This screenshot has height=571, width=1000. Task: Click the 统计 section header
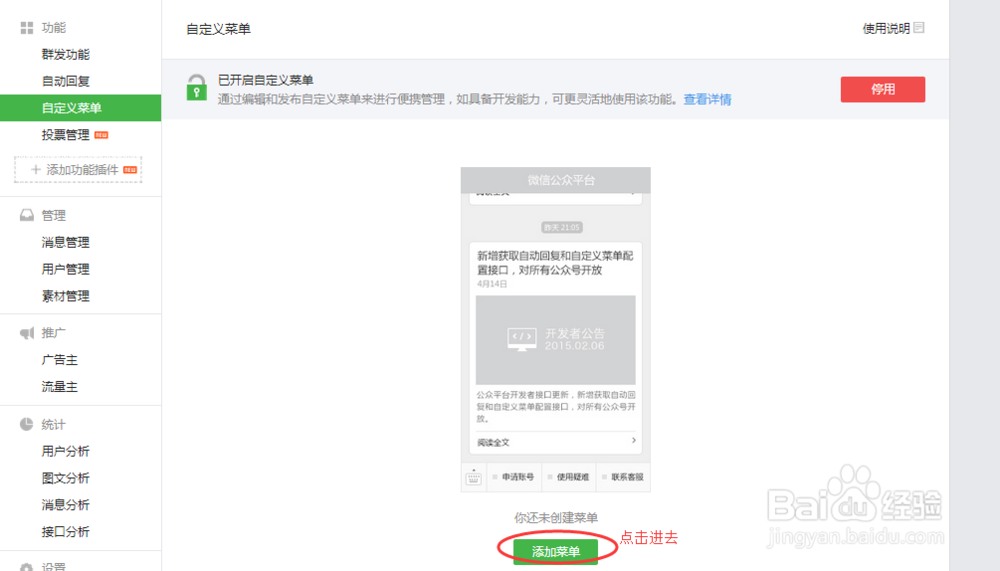54,425
